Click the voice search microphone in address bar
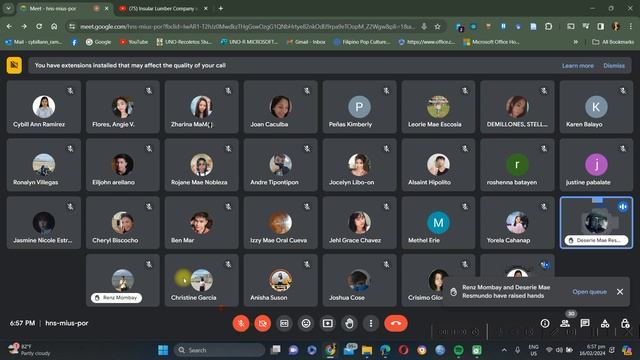This screenshot has width=640, height=360. pyautogui.click(x=424, y=27)
